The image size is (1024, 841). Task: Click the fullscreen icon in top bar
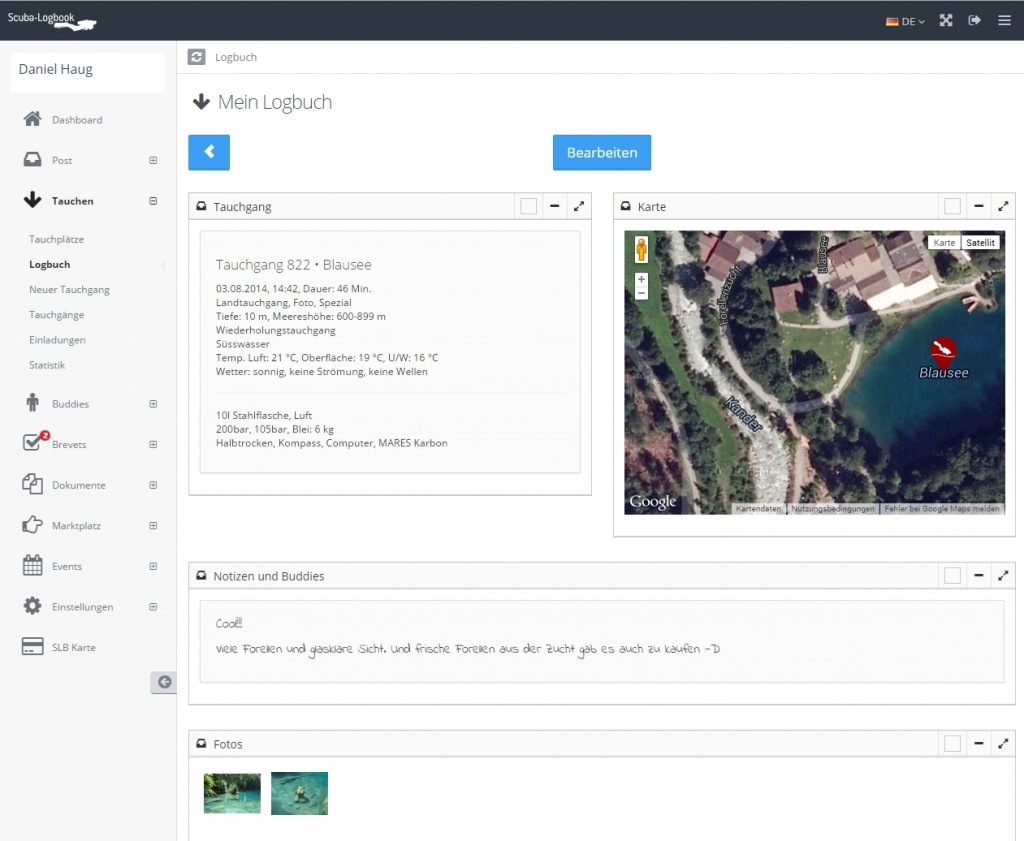tap(946, 20)
